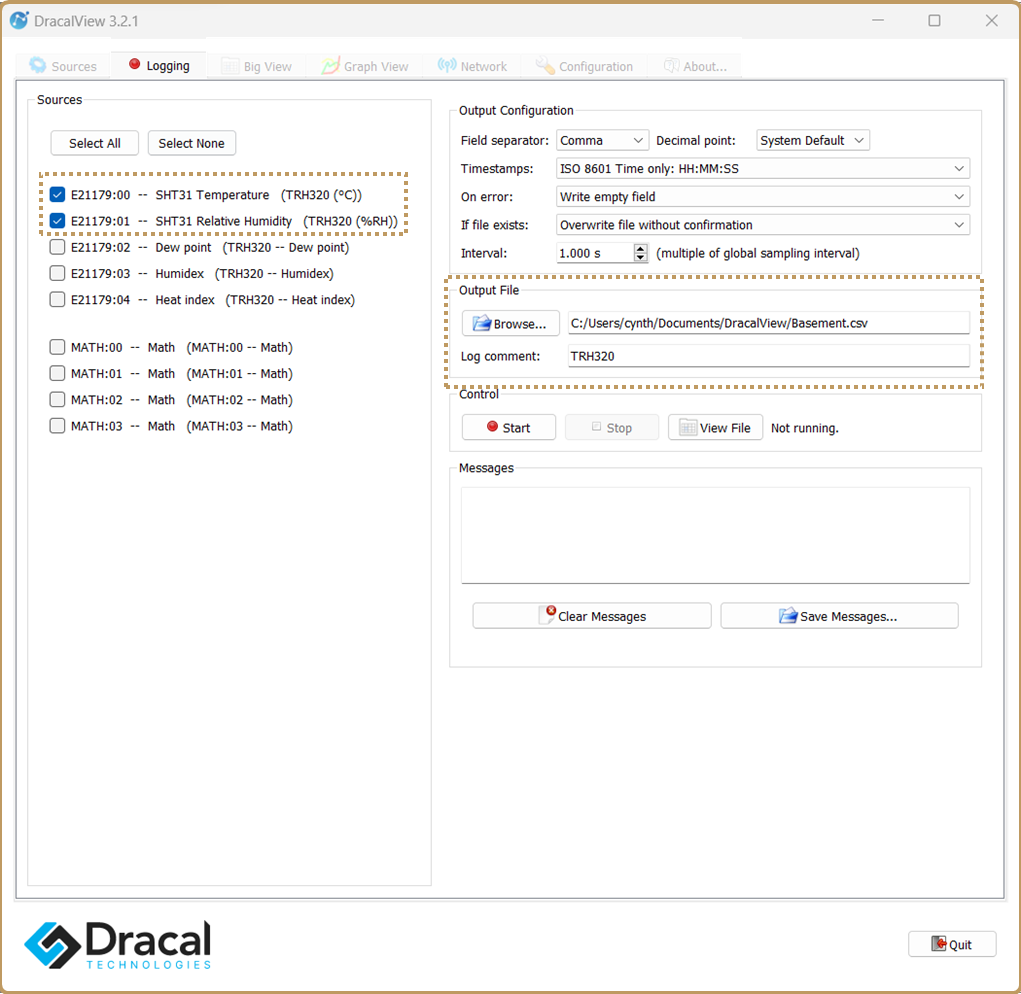This screenshot has height=994, width=1021.
Task: Click the Clear Messages button
Action: pyautogui.click(x=592, y=616)
